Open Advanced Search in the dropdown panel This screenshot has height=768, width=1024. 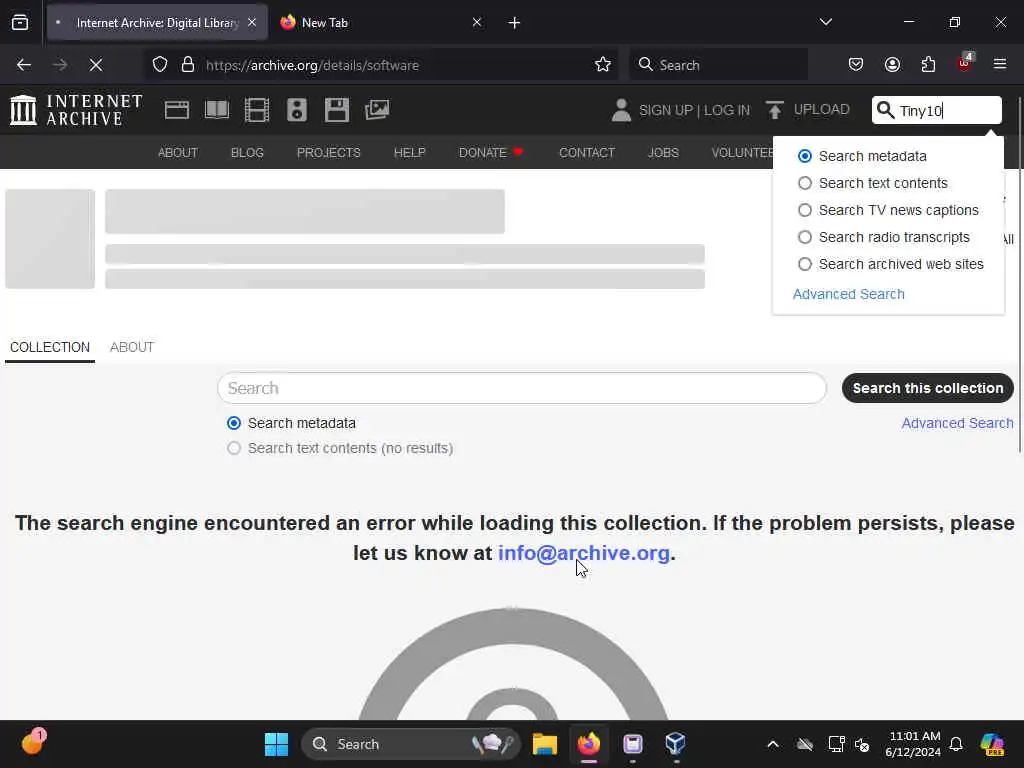pyautogui.click(x=848, y=294)
